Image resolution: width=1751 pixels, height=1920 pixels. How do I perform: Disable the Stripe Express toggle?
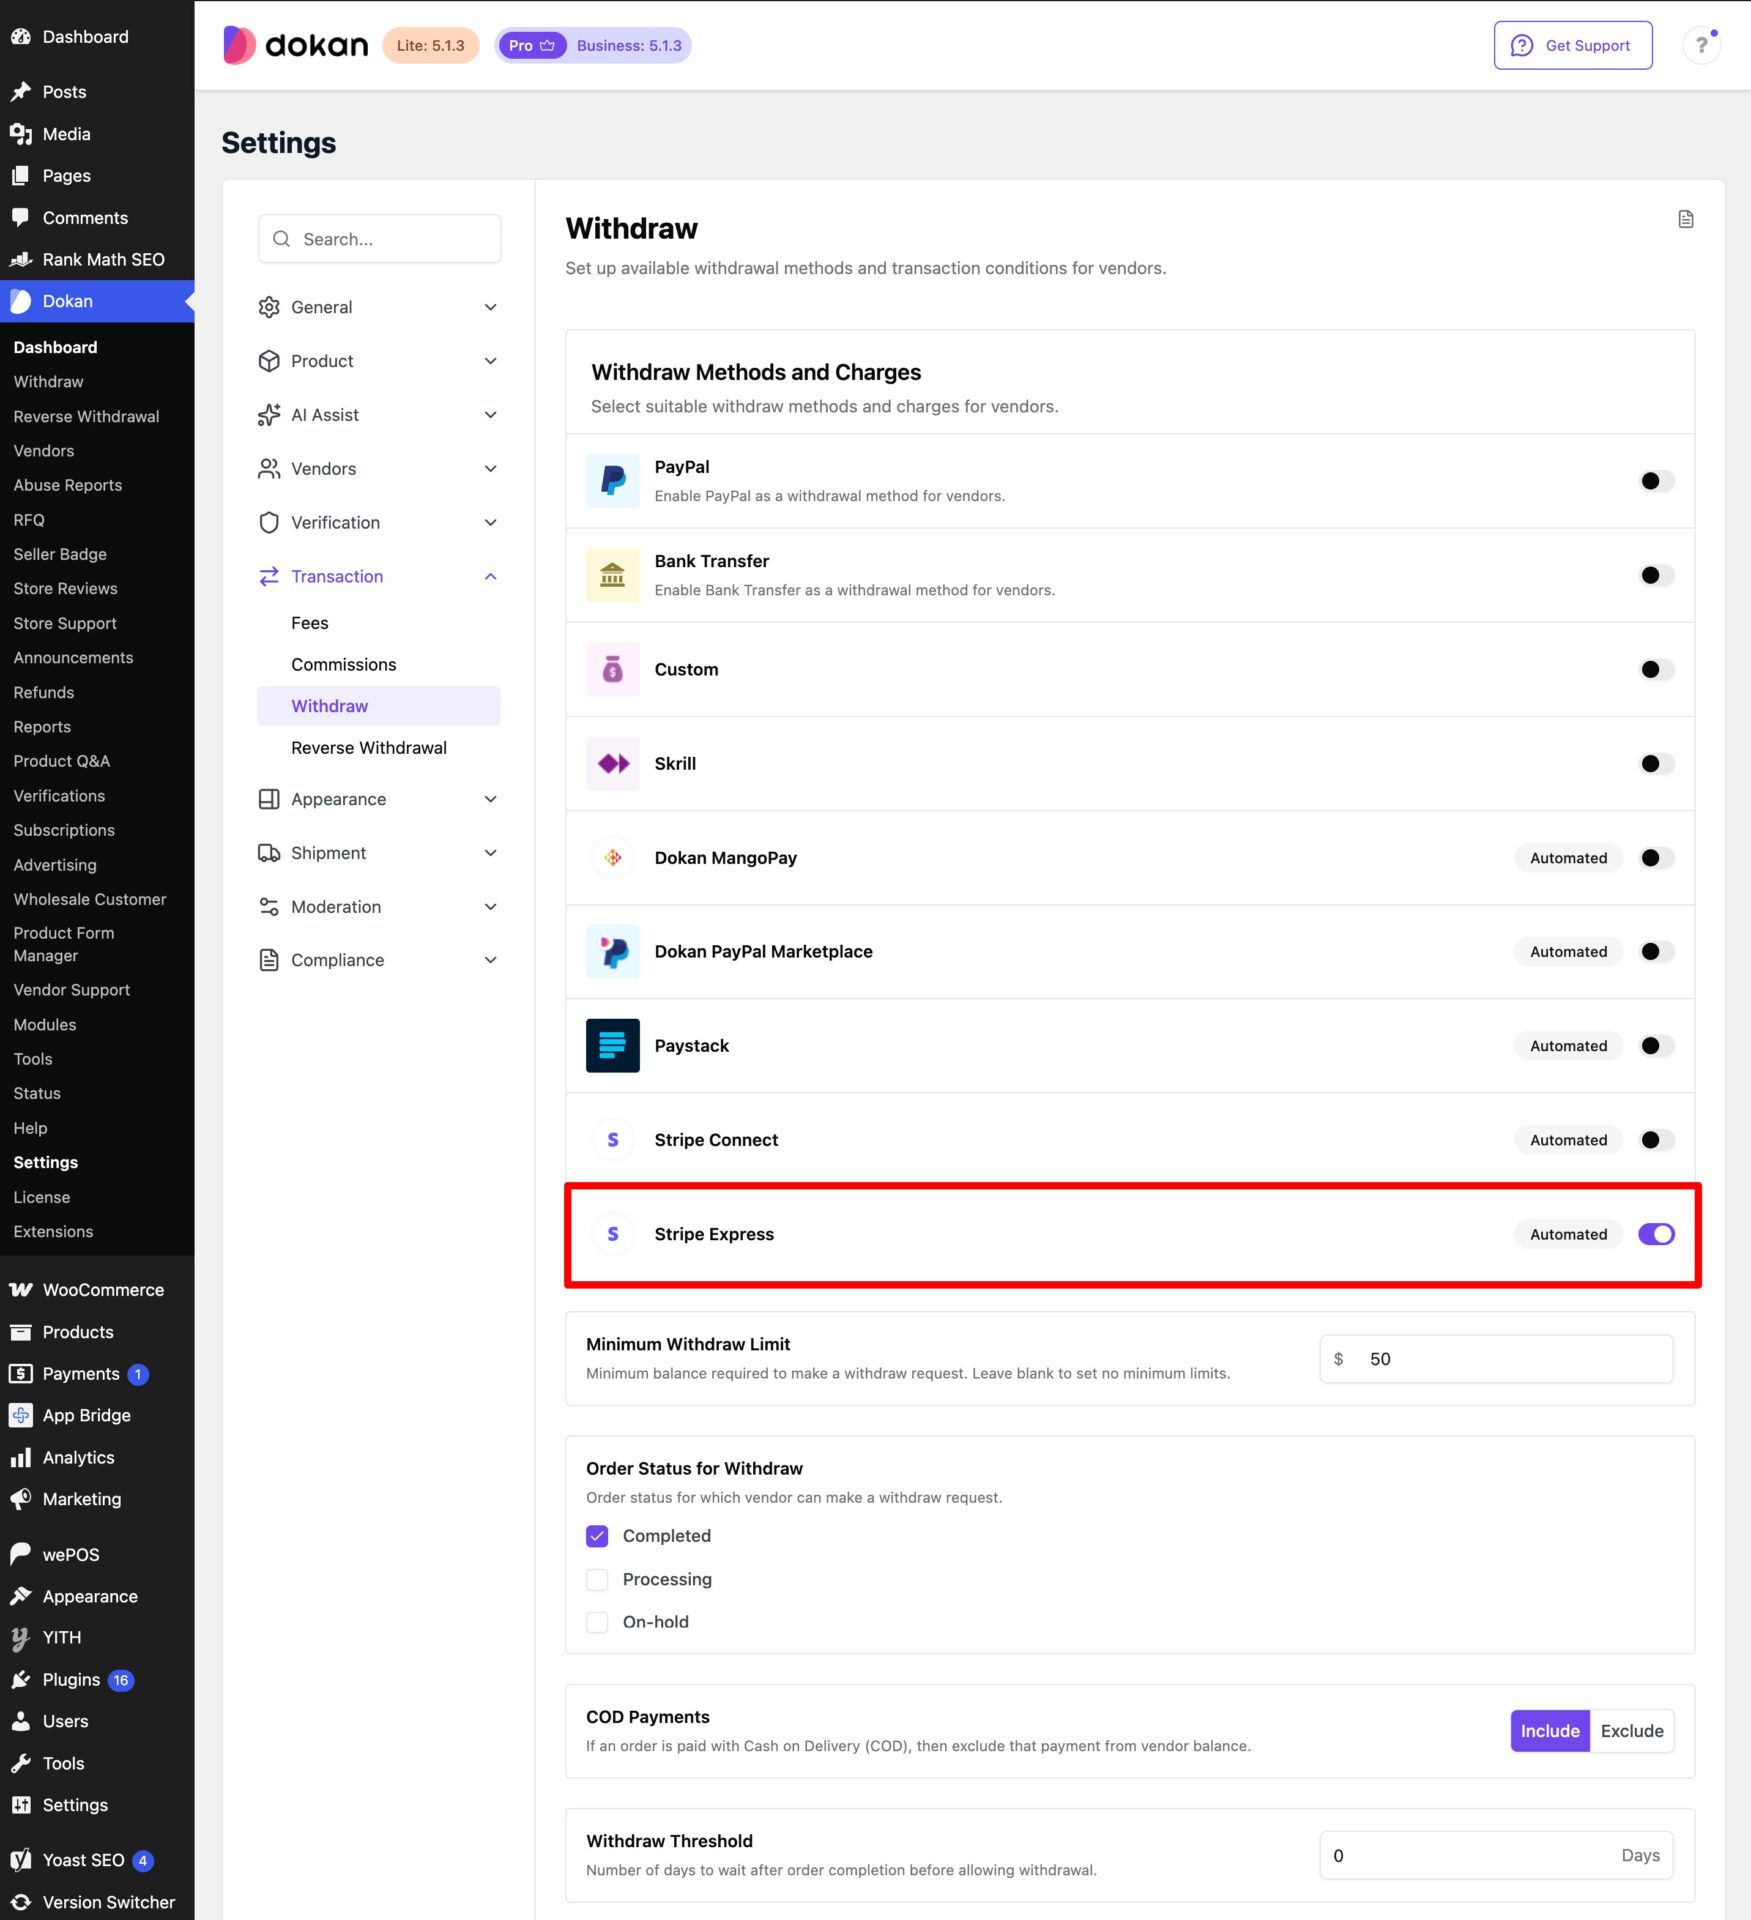[1656, 1234]
